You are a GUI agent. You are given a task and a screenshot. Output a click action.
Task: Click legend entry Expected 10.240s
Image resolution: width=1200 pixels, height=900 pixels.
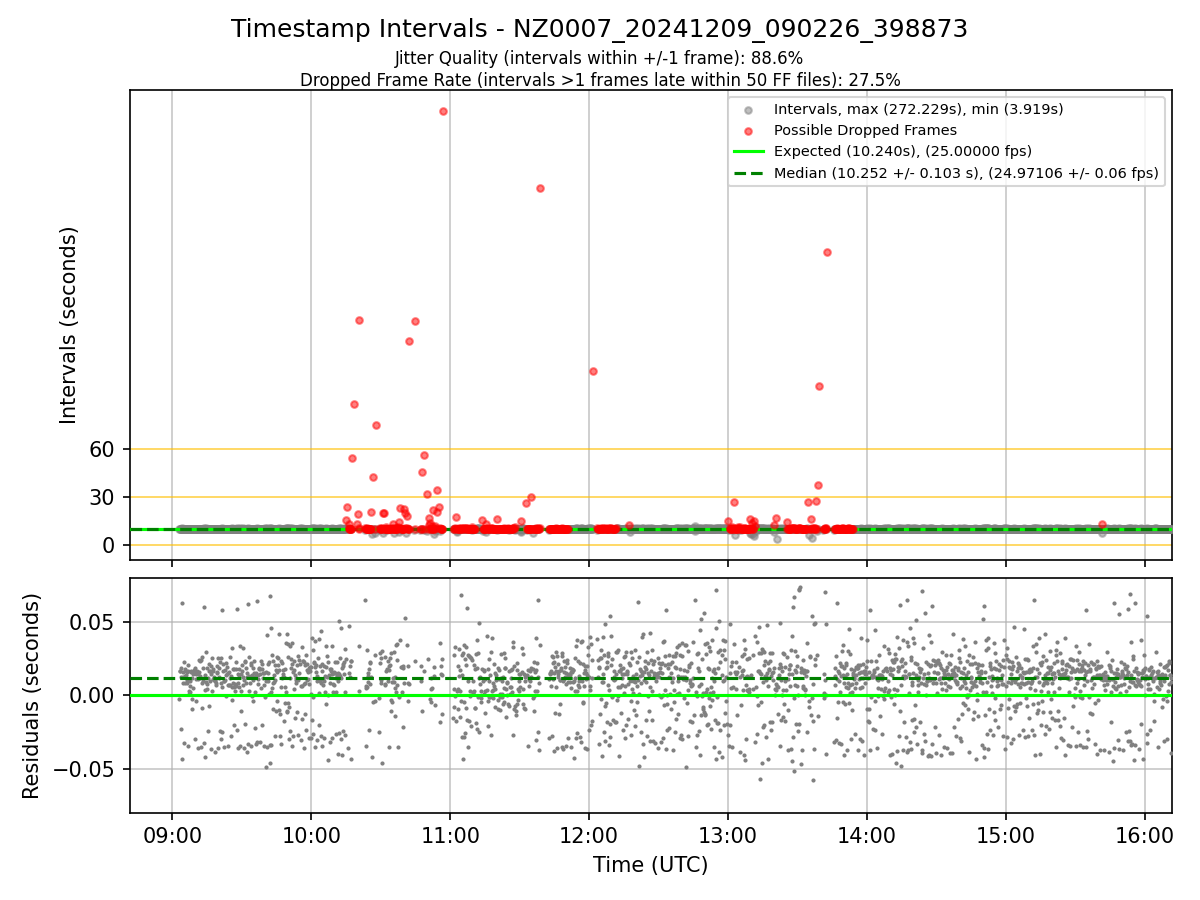pos(903,152)
